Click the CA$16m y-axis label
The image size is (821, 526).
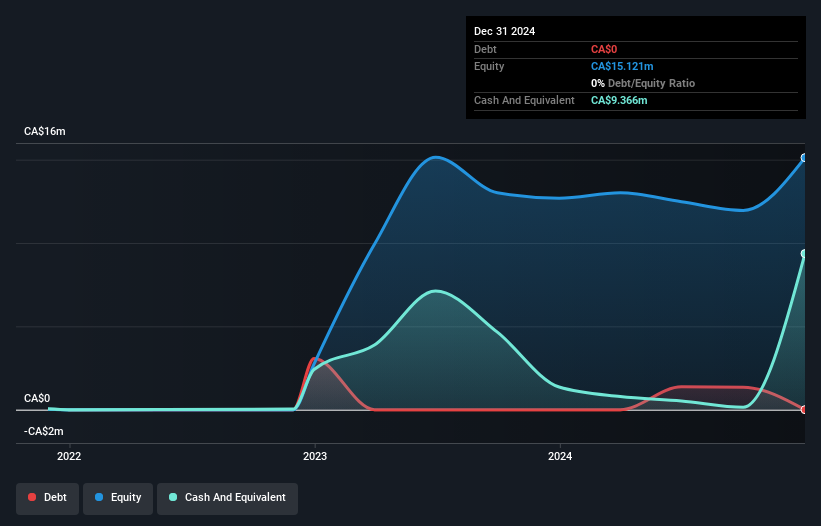(x=45, y=131)
